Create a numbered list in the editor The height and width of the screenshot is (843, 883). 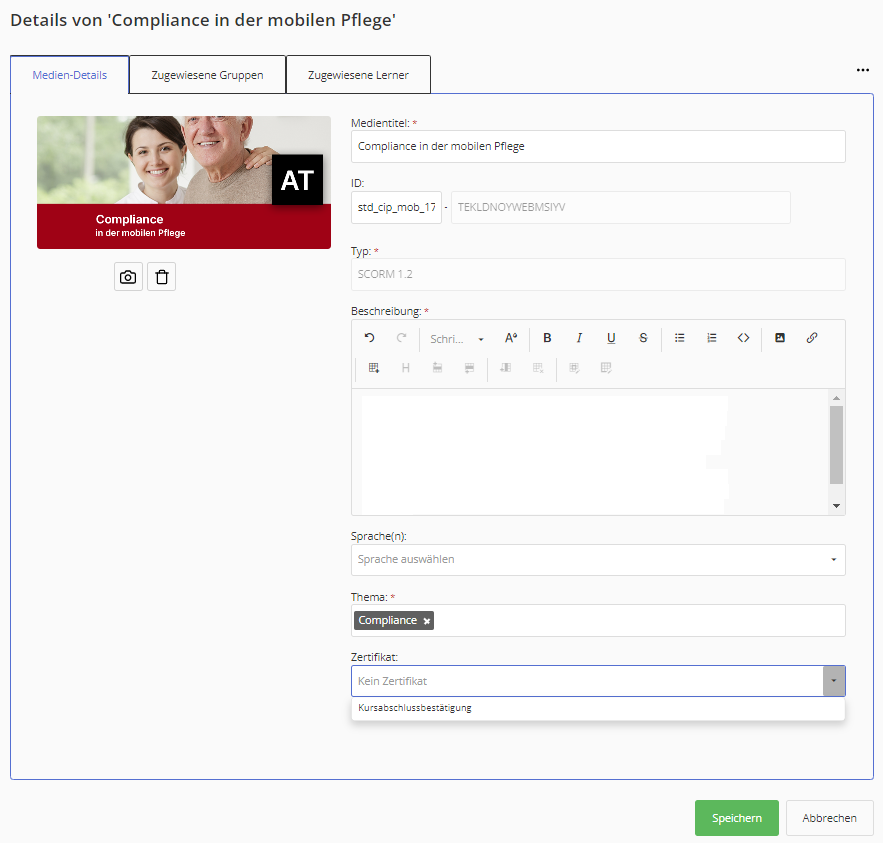pos(711,338)
